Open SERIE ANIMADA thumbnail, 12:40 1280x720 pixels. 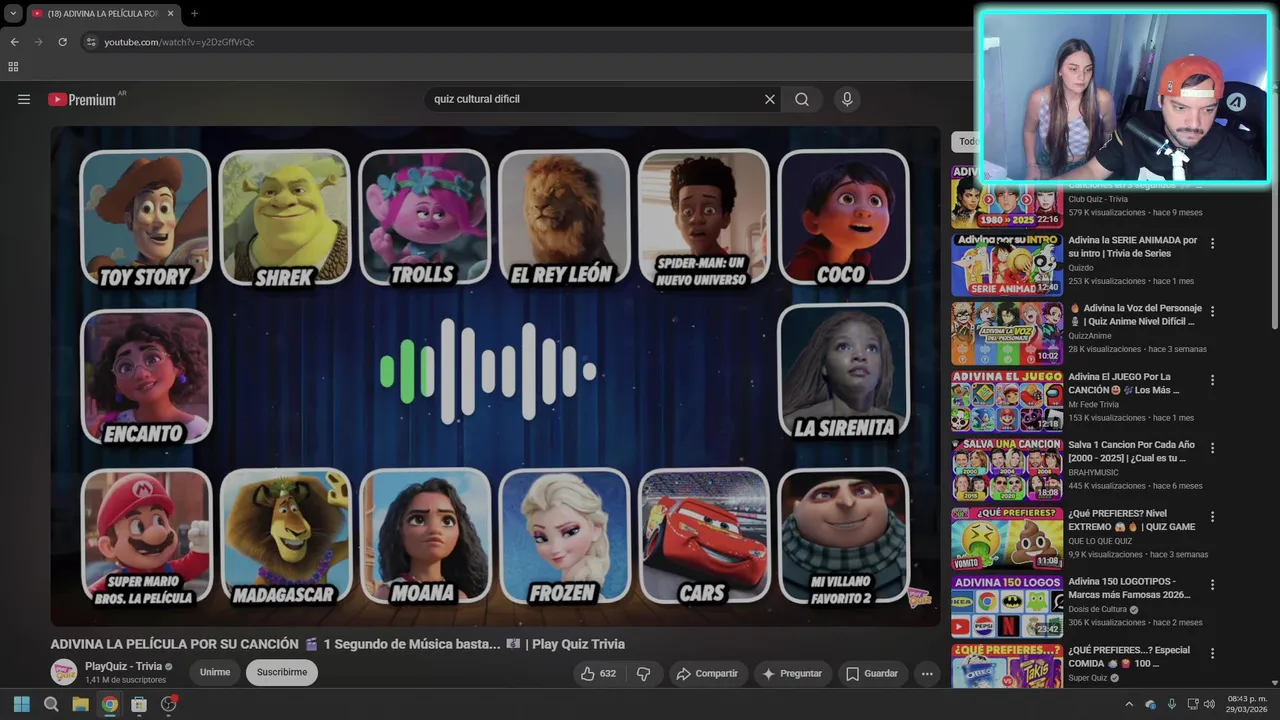click(x=1006, y=265)
